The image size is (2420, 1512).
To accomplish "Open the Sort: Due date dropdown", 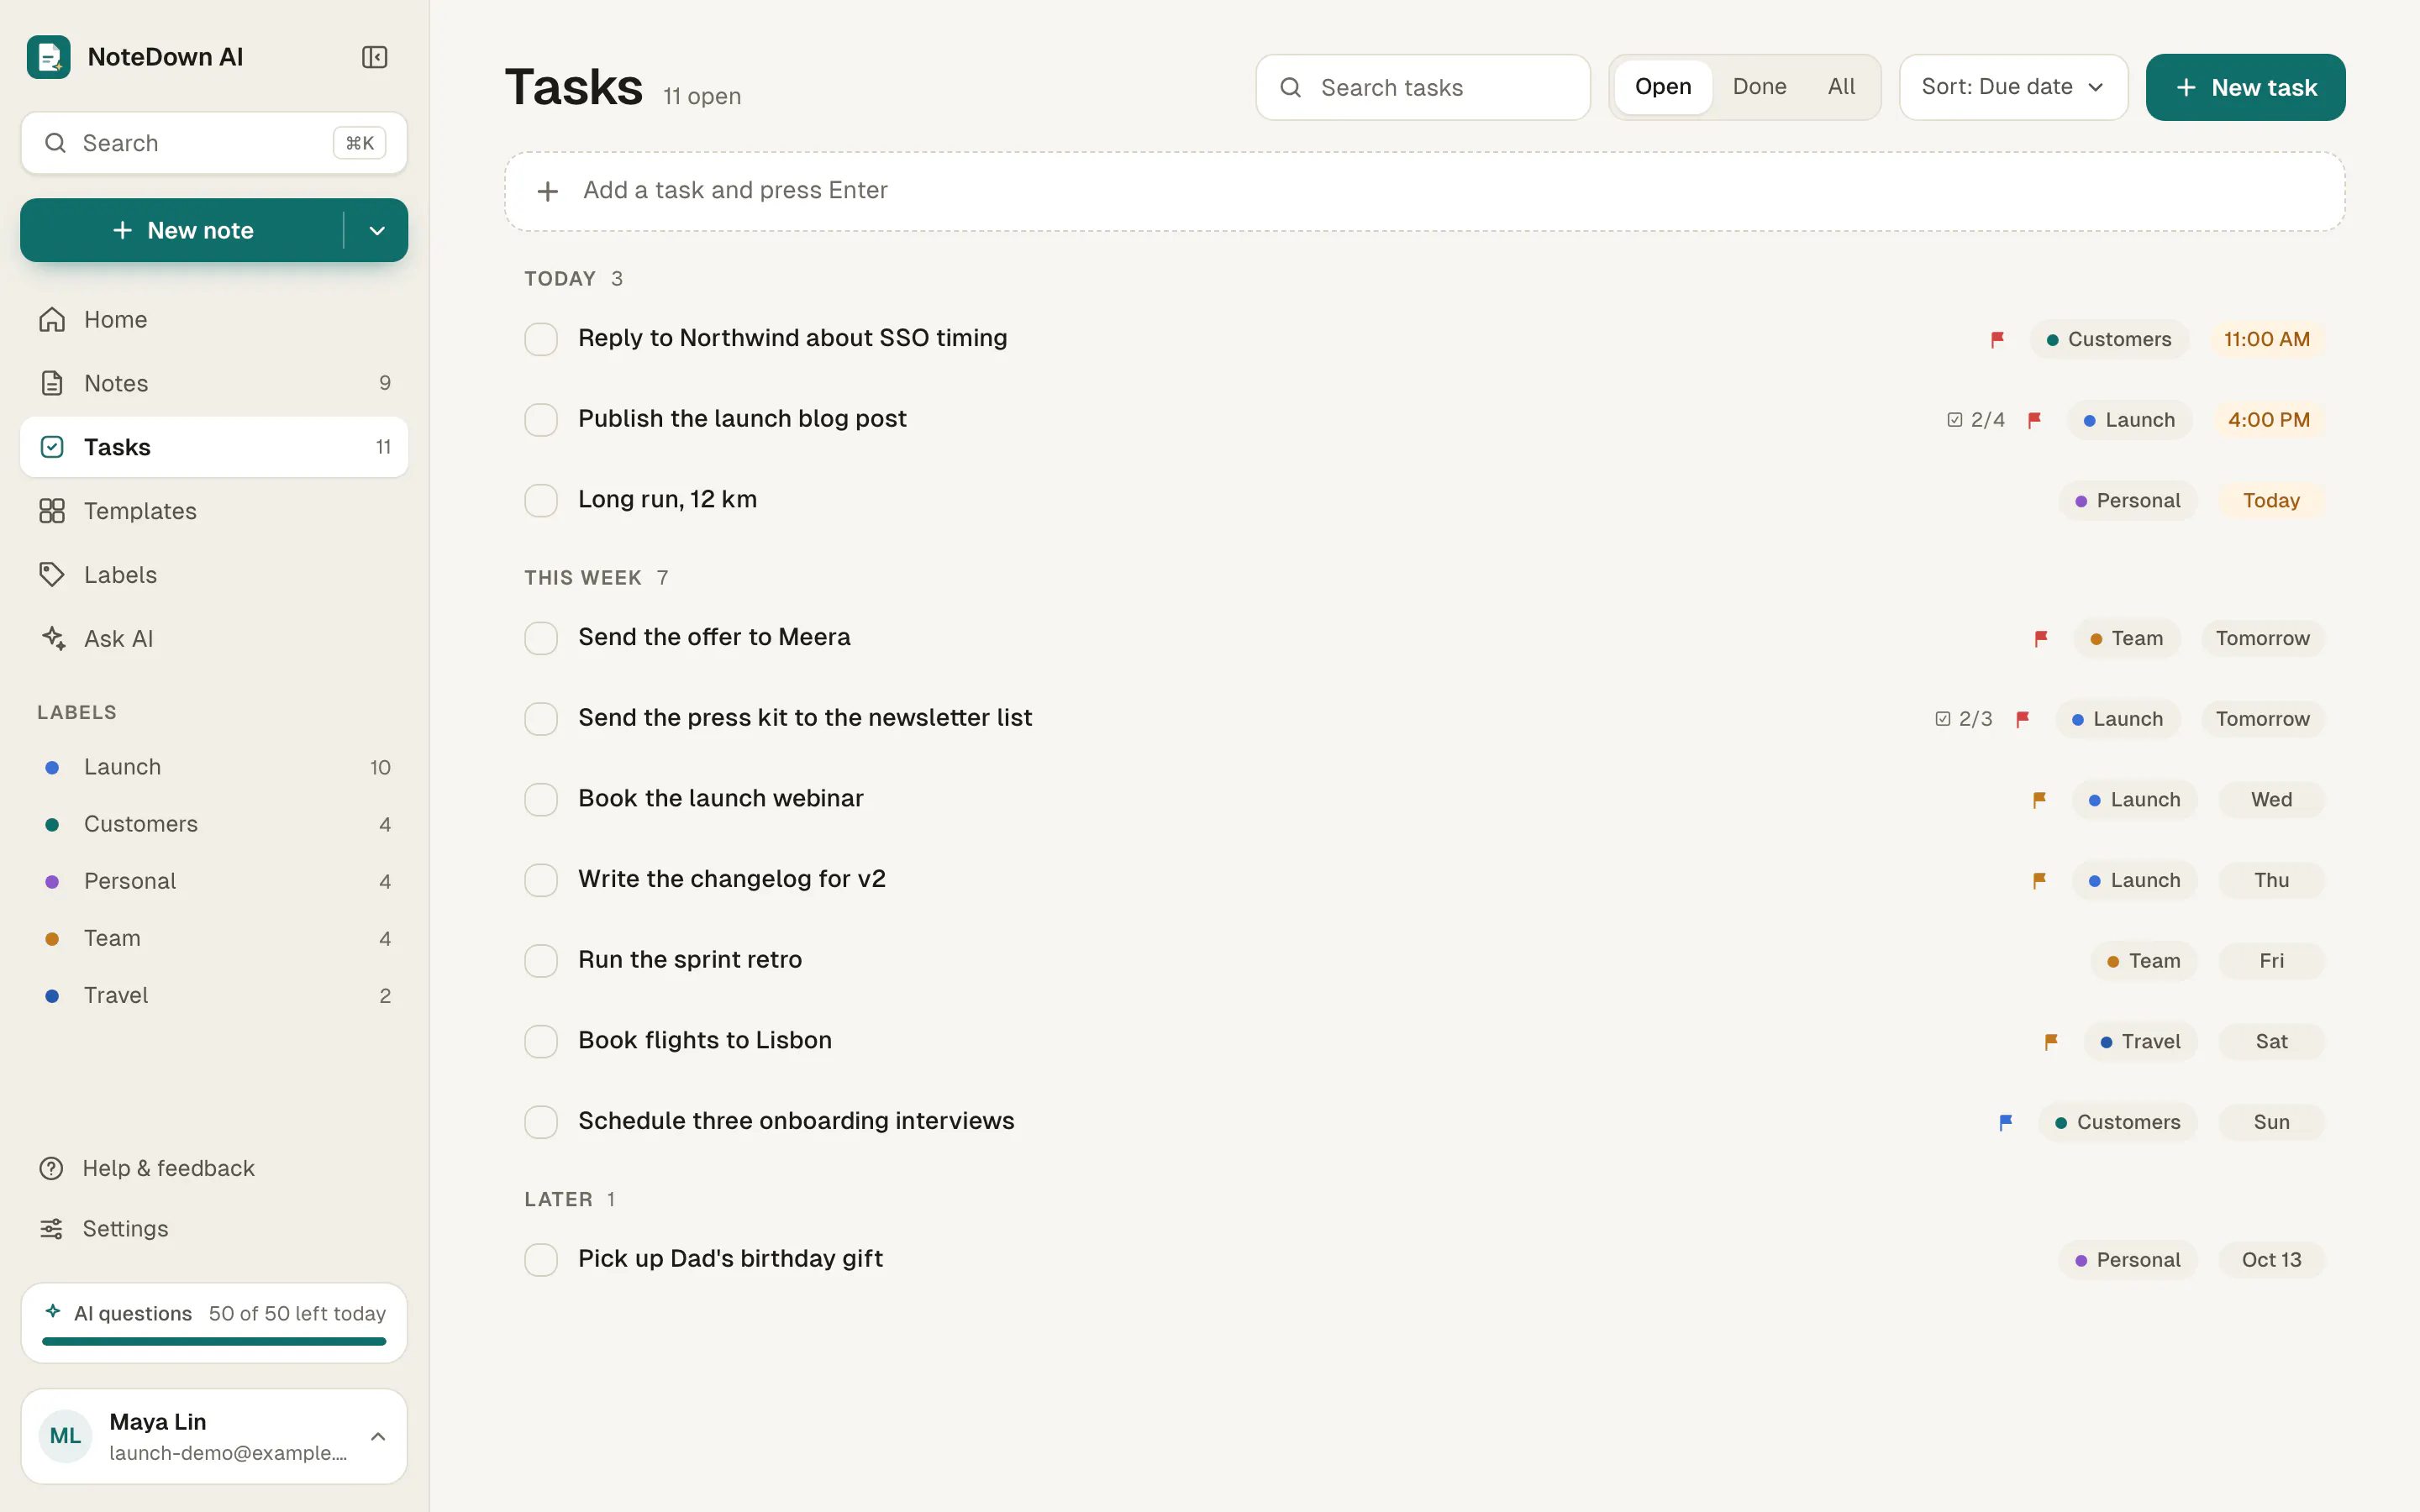I will click(2013, 87).
